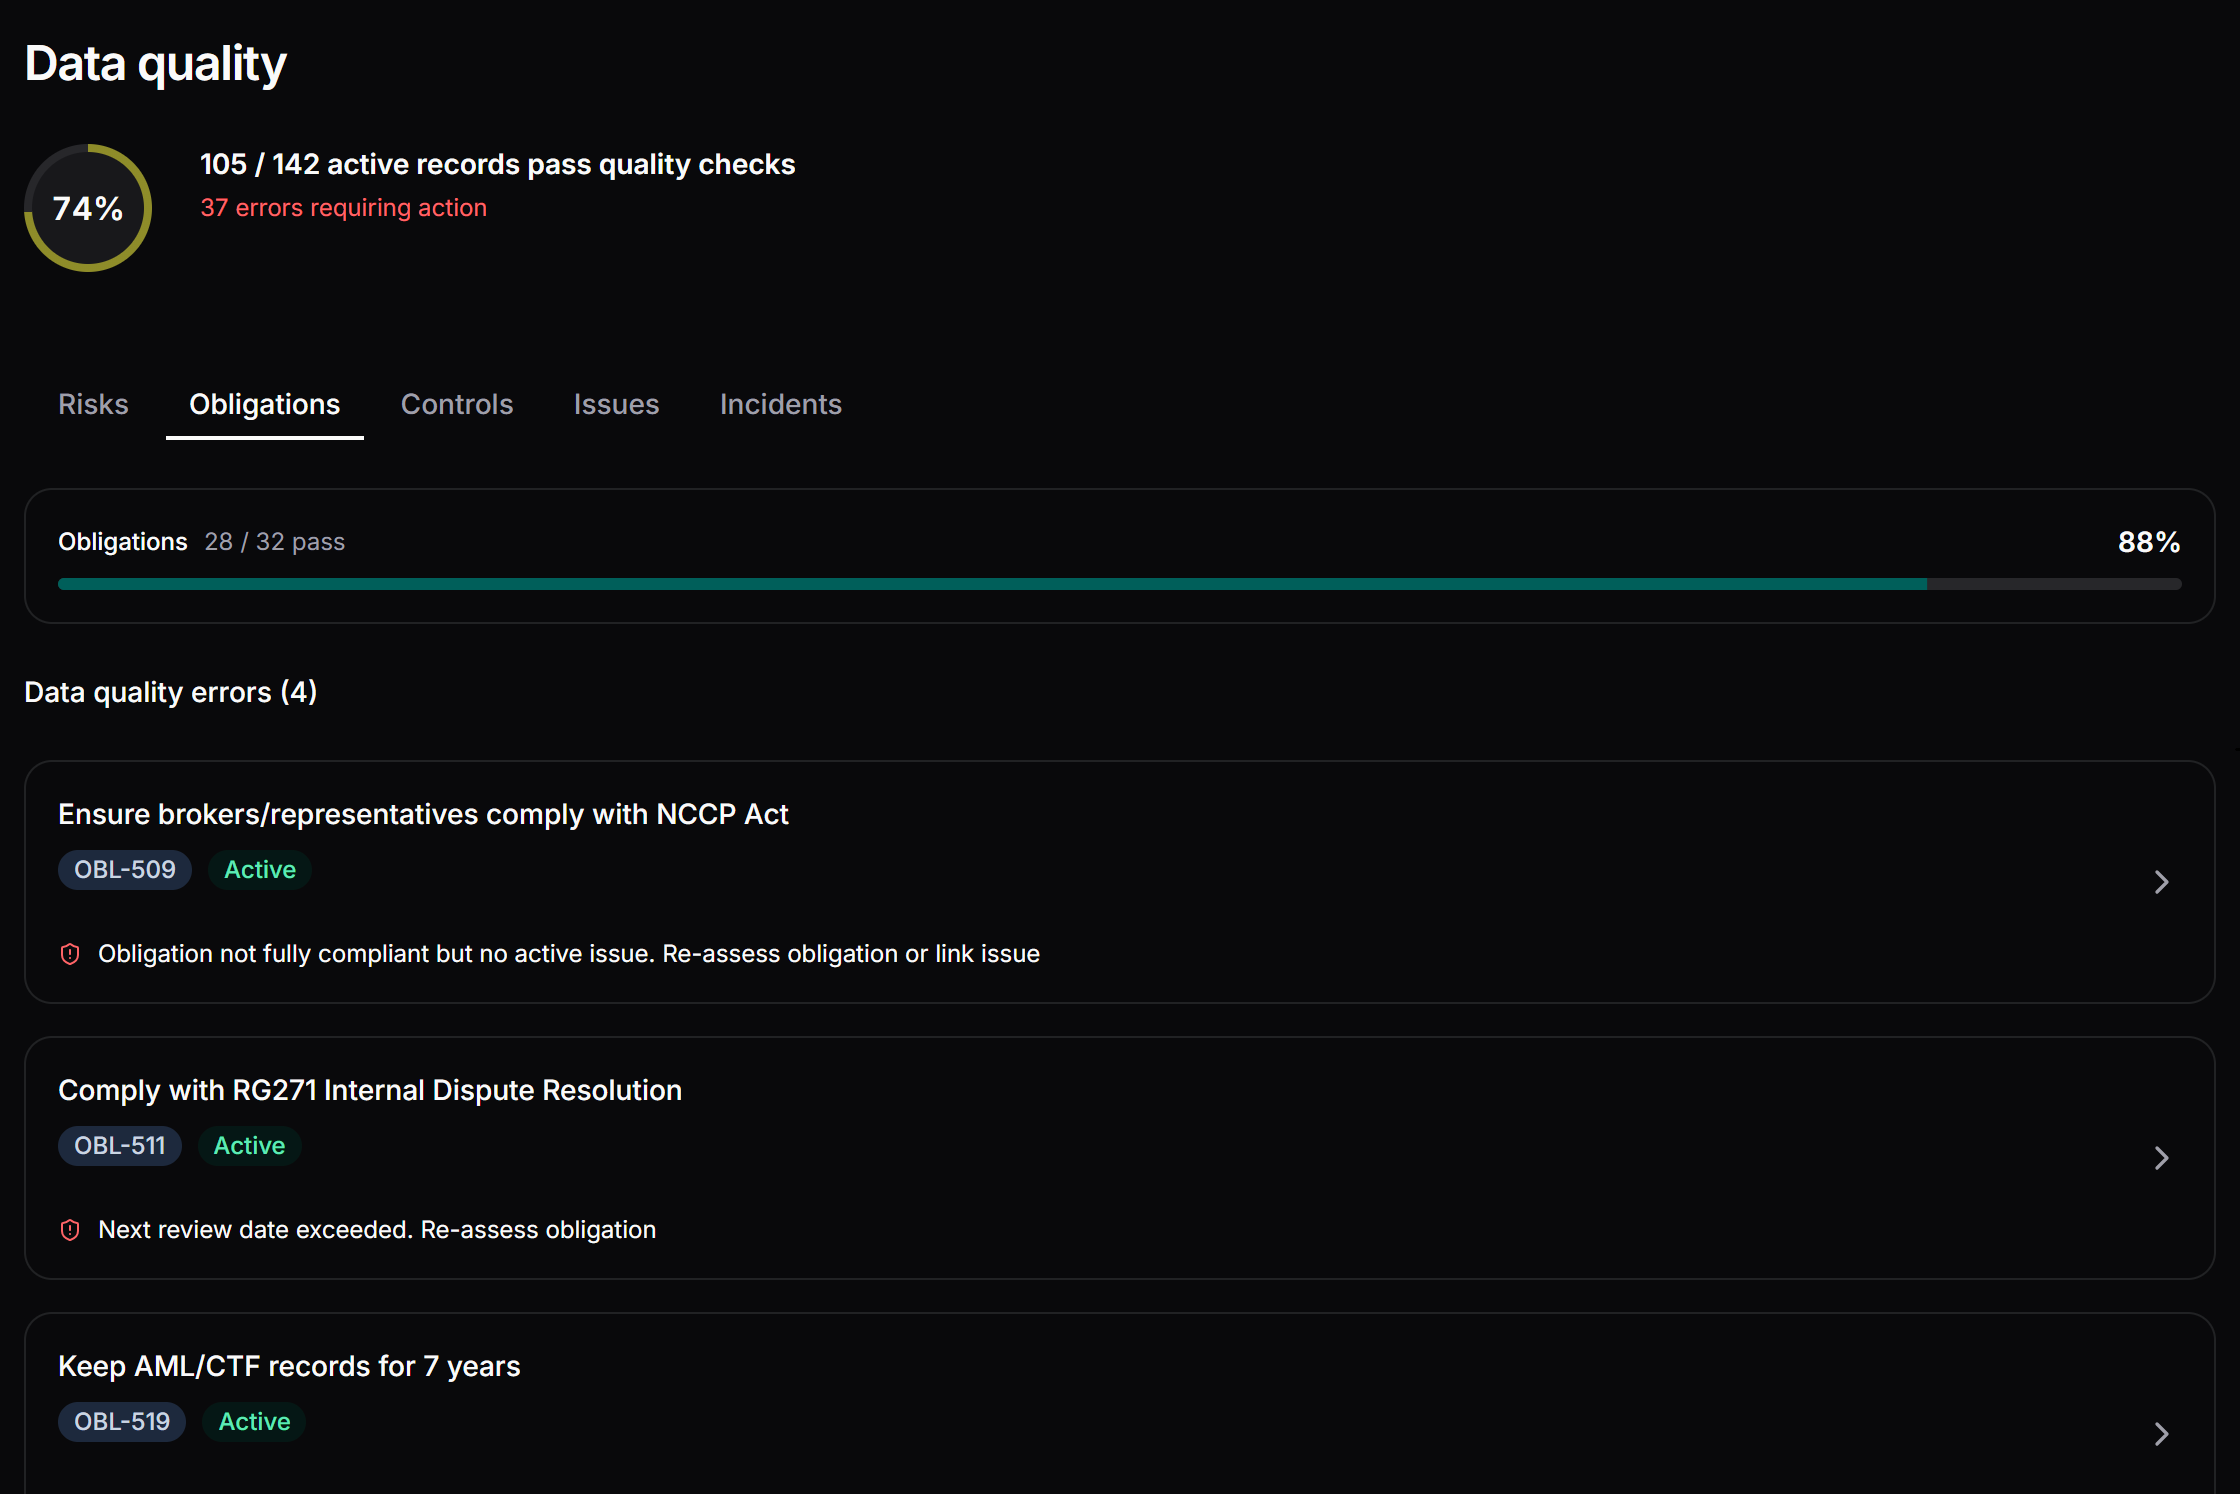Go to the Issues tab
This screenshot has width=2240, height=1494.
(x=616, y=404)
